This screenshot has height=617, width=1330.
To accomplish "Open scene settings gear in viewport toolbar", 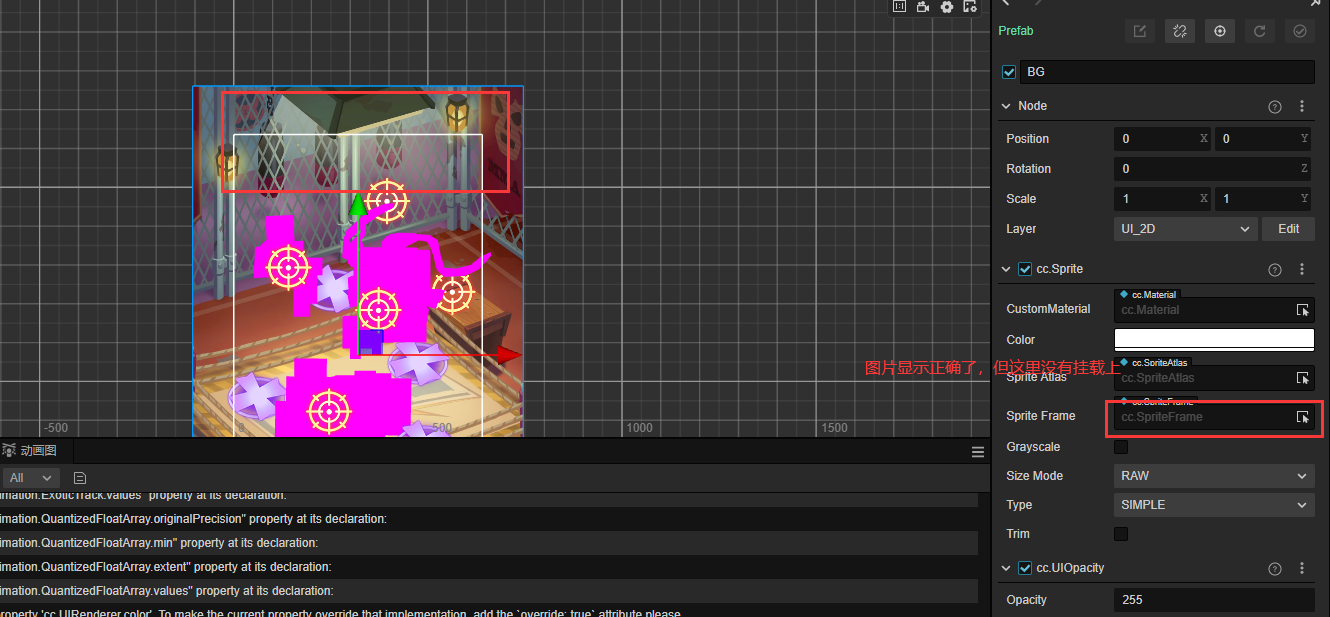I will pos(947,7).
